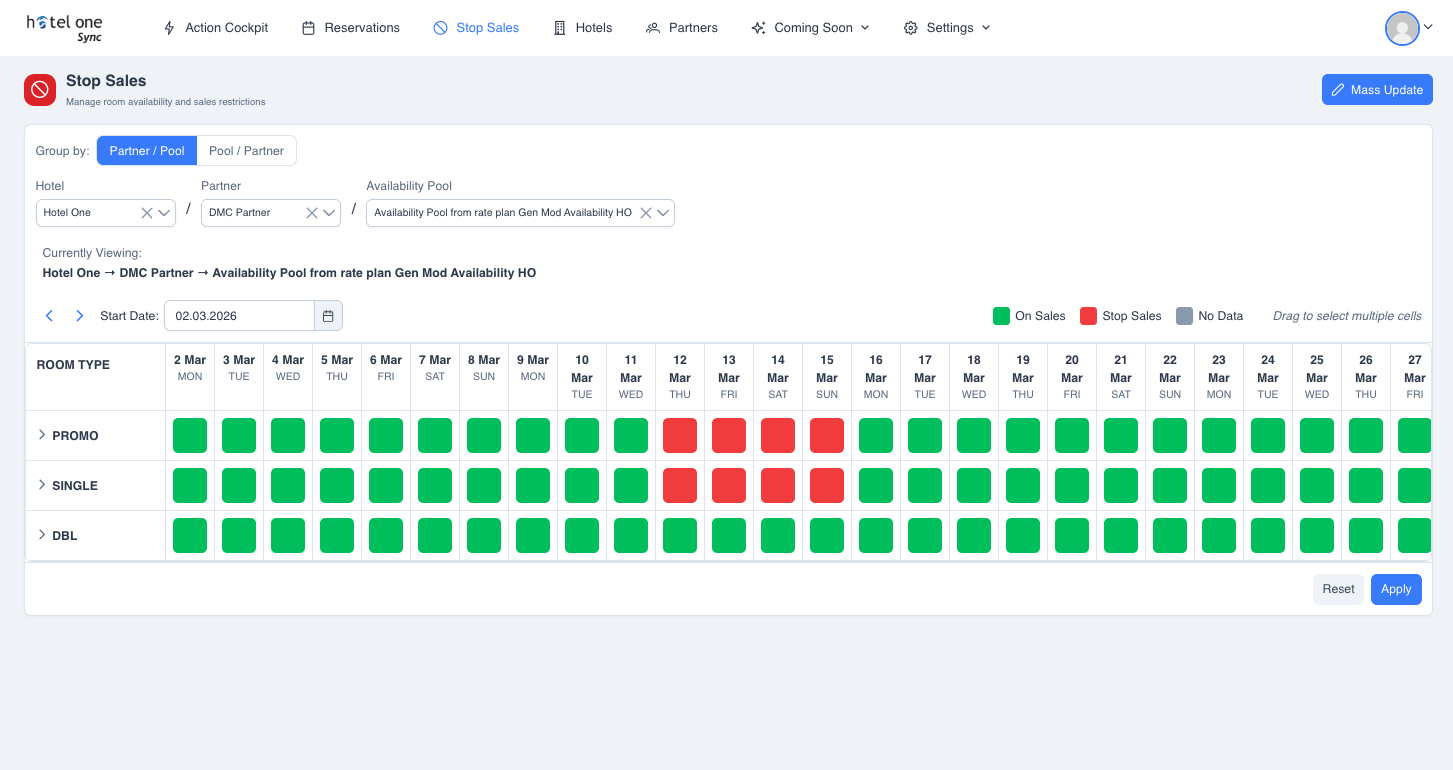The image size is (1453, 770).
Task: Switch grouping to Pool / Partner
Action: [x=246, y=150]
